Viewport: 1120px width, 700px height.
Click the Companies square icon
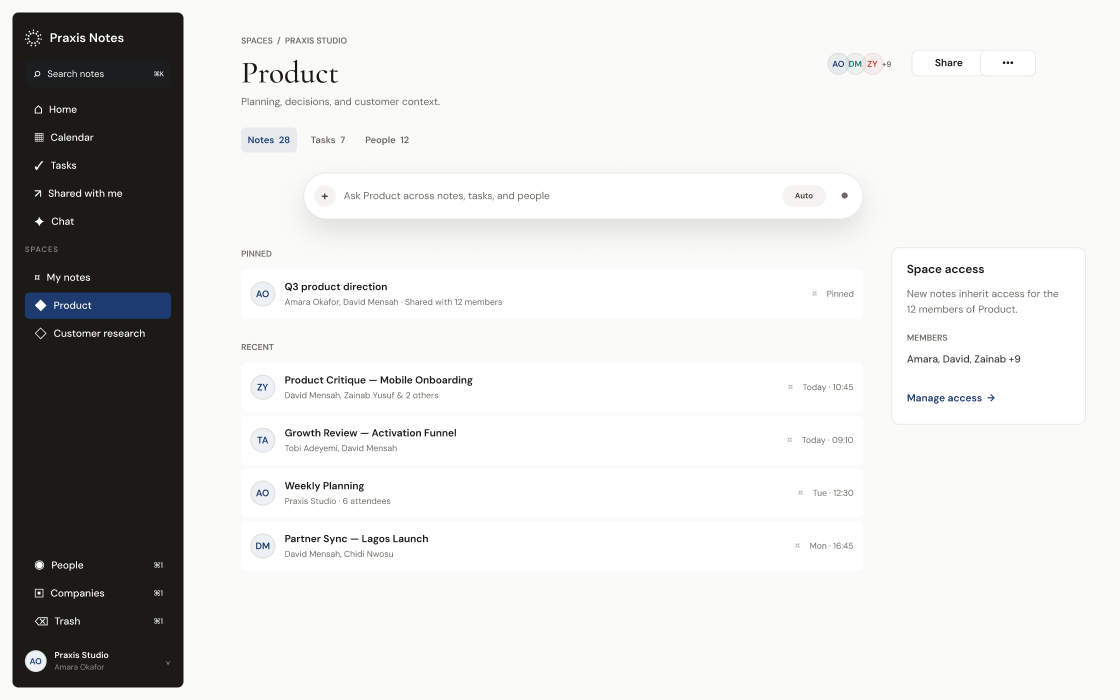click(39, 593)
